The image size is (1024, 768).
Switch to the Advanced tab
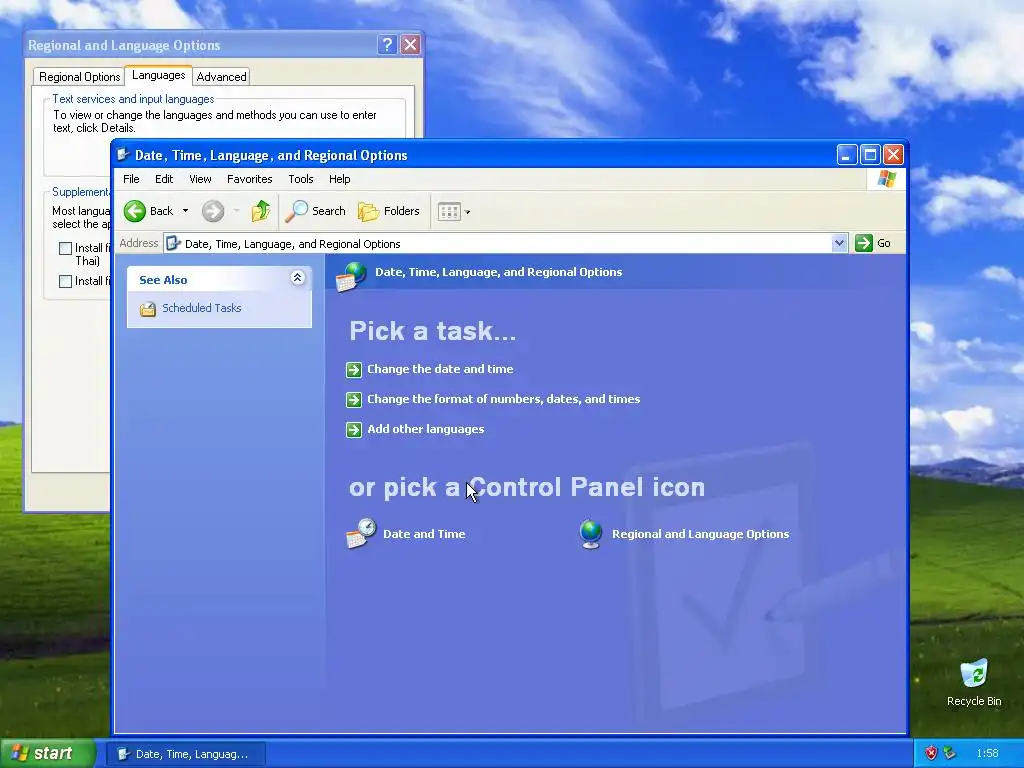click(x=221, y=77)
